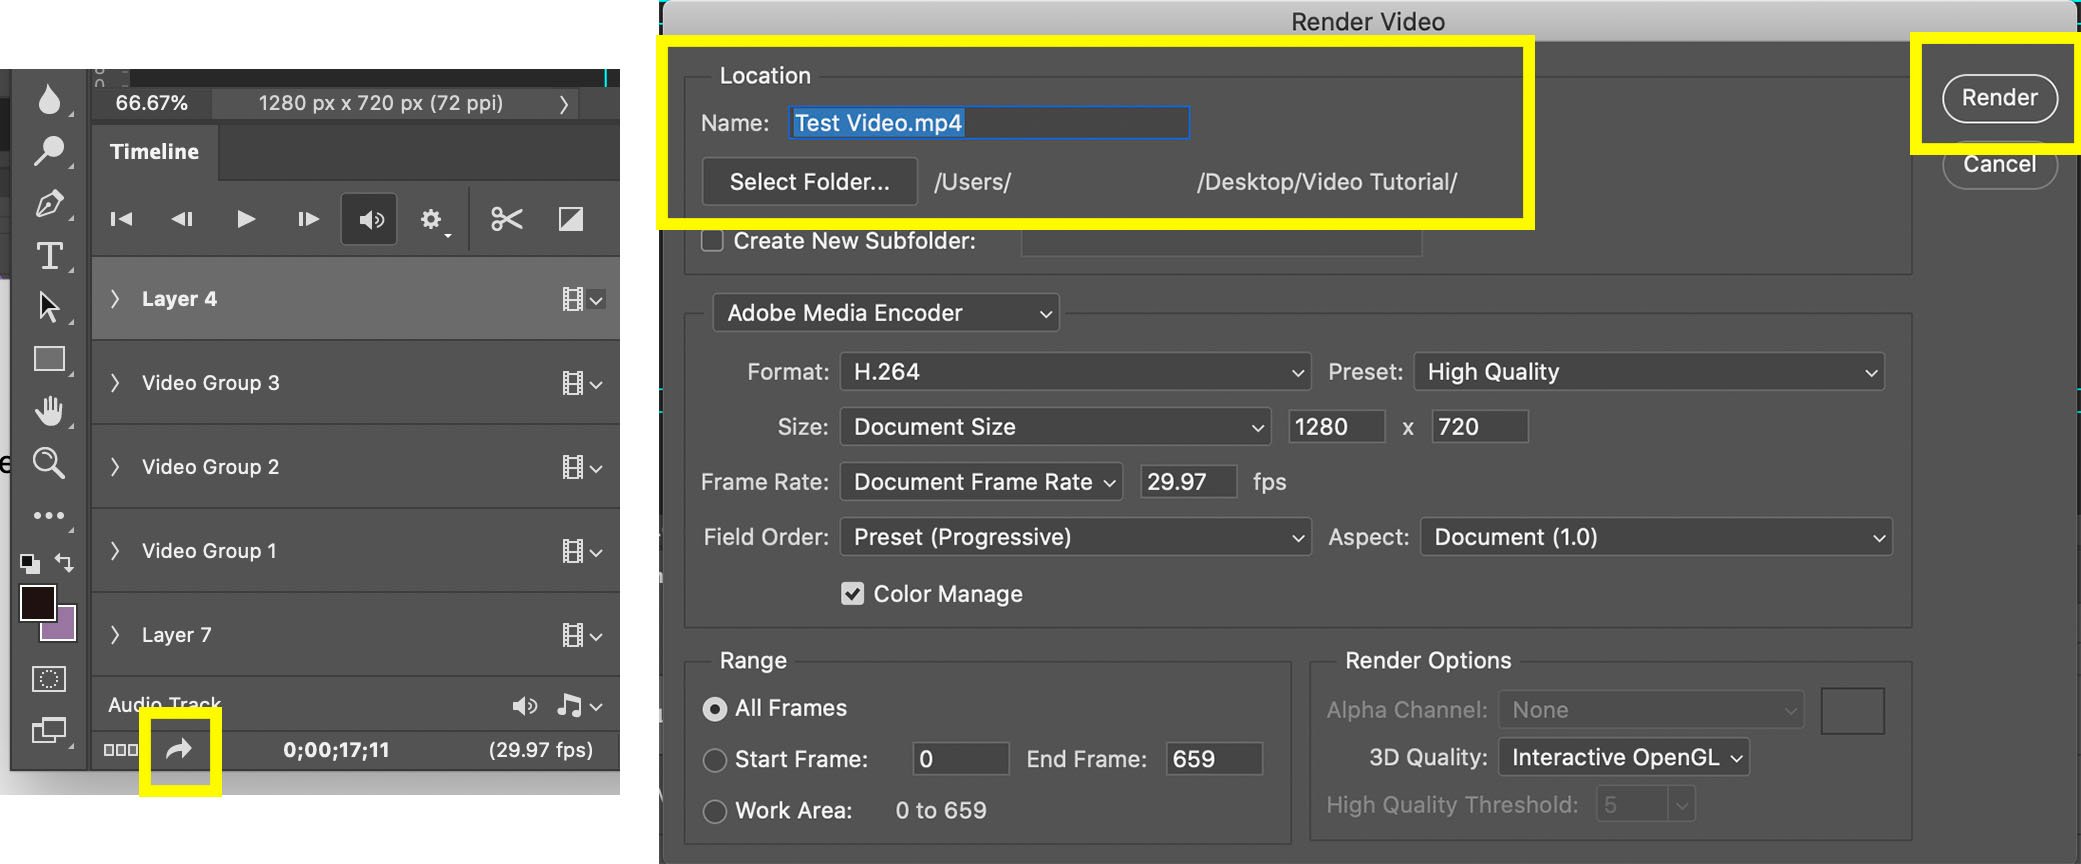Expand the Video Group 1 track
Screen dimensions: 2081x864
coord(115,551)
